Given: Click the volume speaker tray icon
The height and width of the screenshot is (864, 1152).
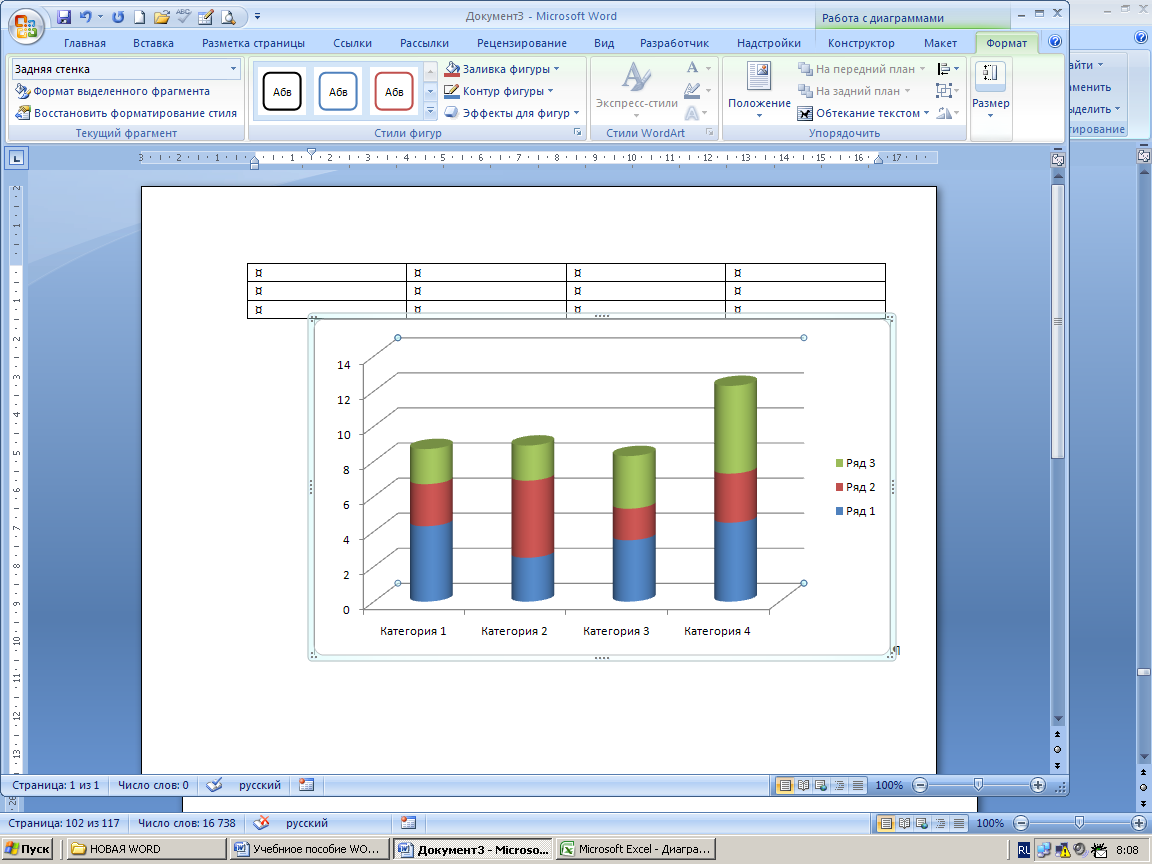Looking at the screenshot, I should [1079, 850].
